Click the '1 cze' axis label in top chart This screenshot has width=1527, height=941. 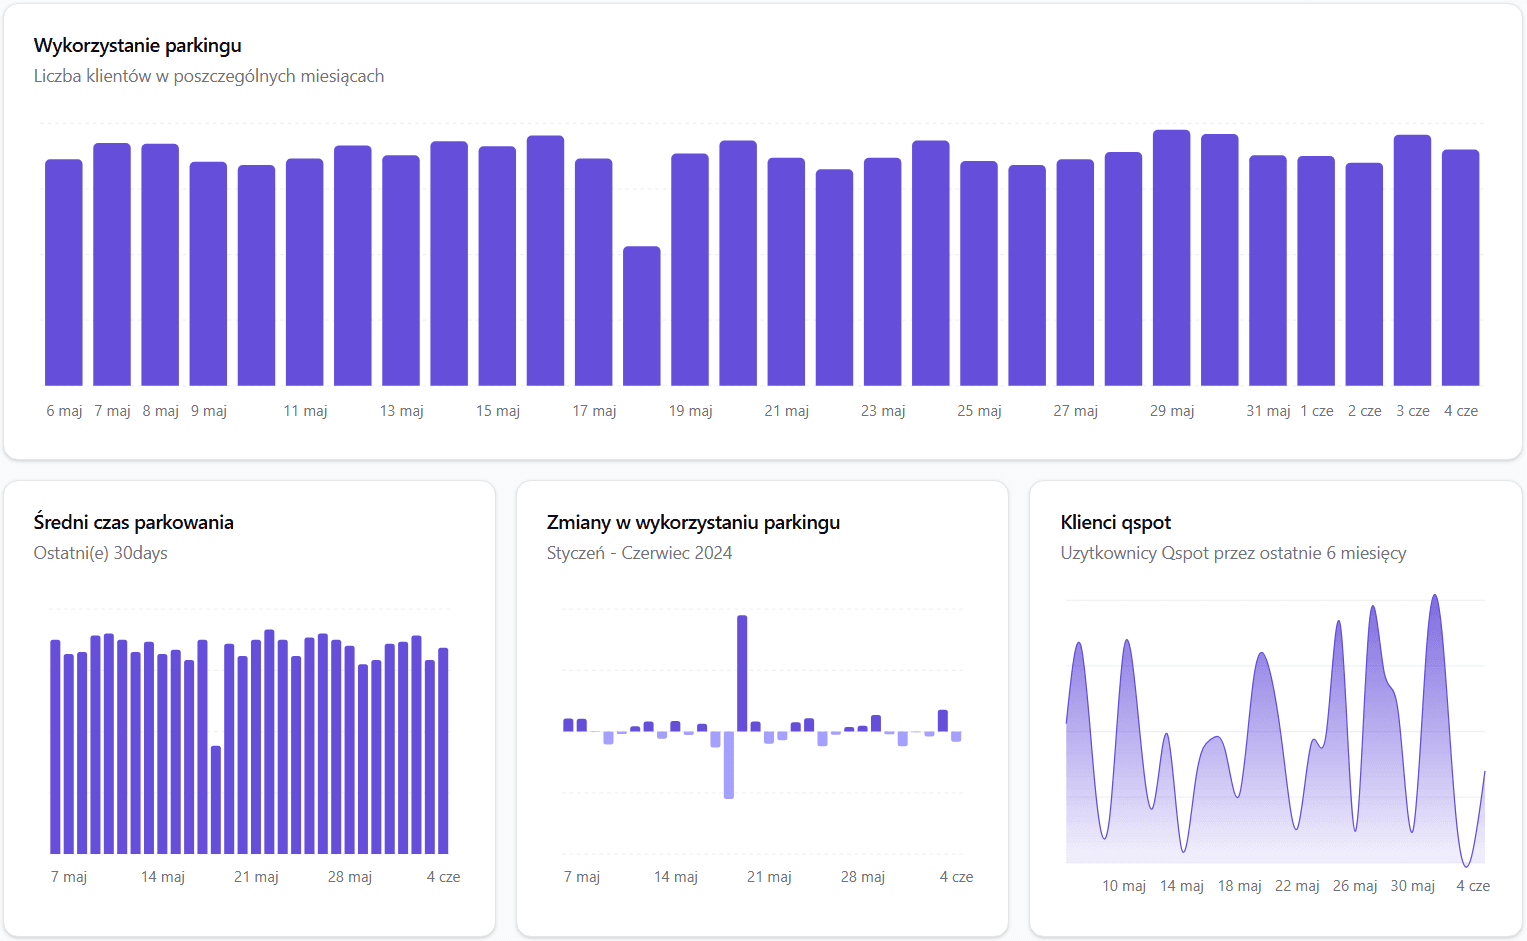[1316, 411]
